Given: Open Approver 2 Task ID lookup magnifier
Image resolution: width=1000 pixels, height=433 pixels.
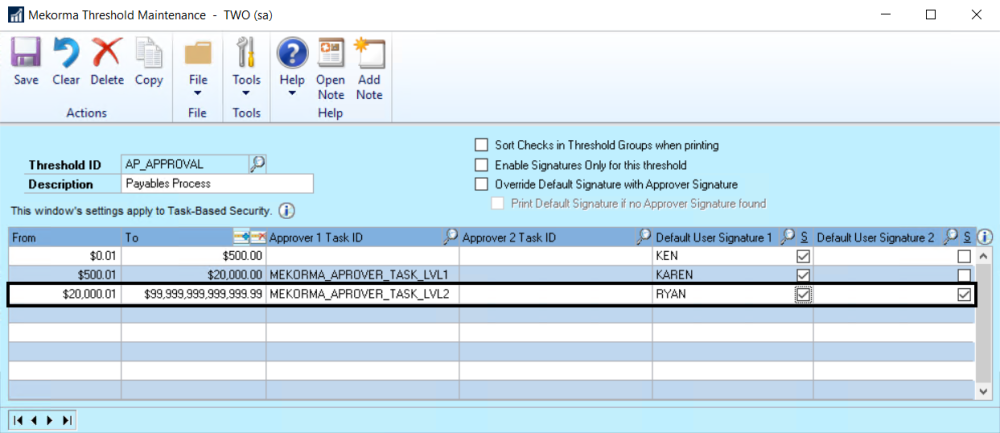Looking at the screenshot, I should (643, 237).
